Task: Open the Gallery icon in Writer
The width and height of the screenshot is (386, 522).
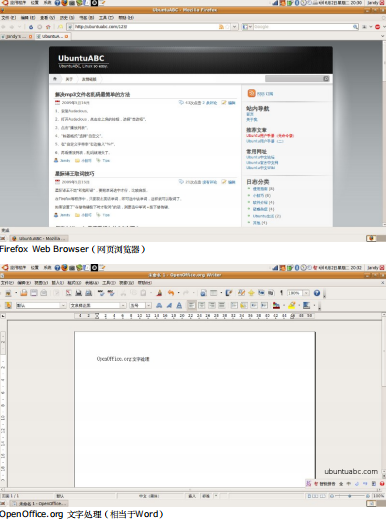Action: point(261,293)
